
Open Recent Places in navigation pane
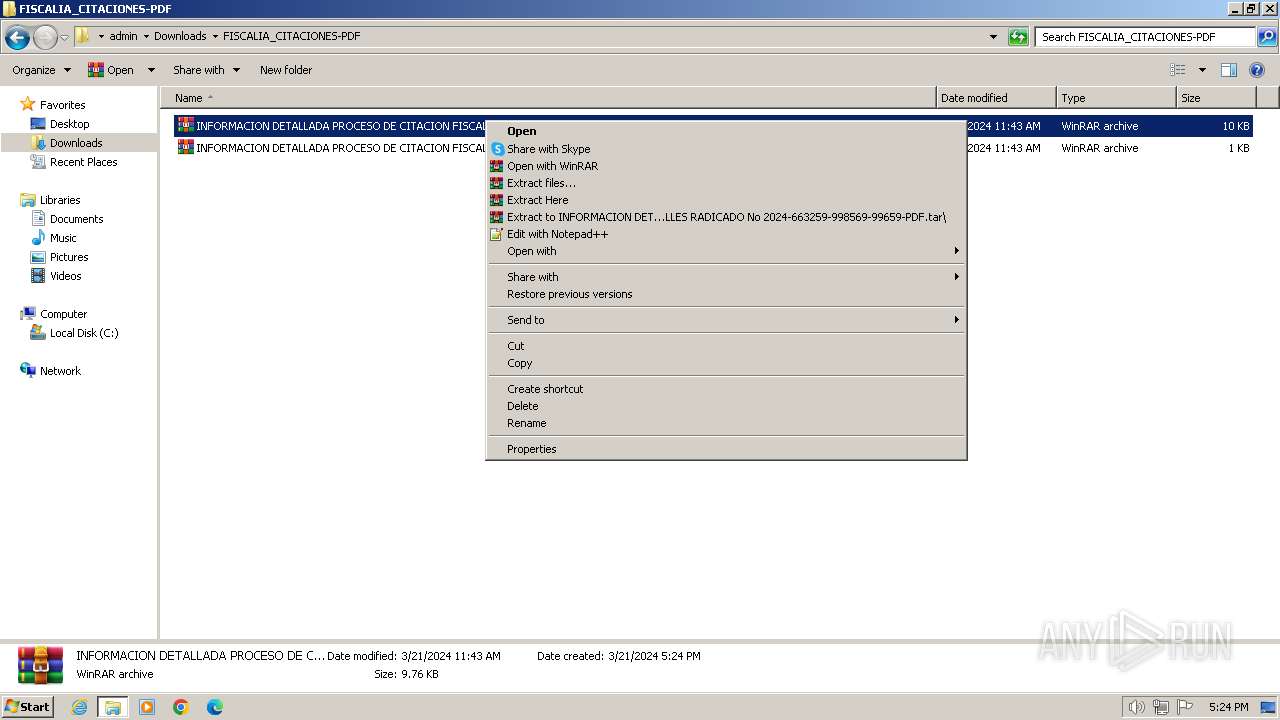[83, 162]
